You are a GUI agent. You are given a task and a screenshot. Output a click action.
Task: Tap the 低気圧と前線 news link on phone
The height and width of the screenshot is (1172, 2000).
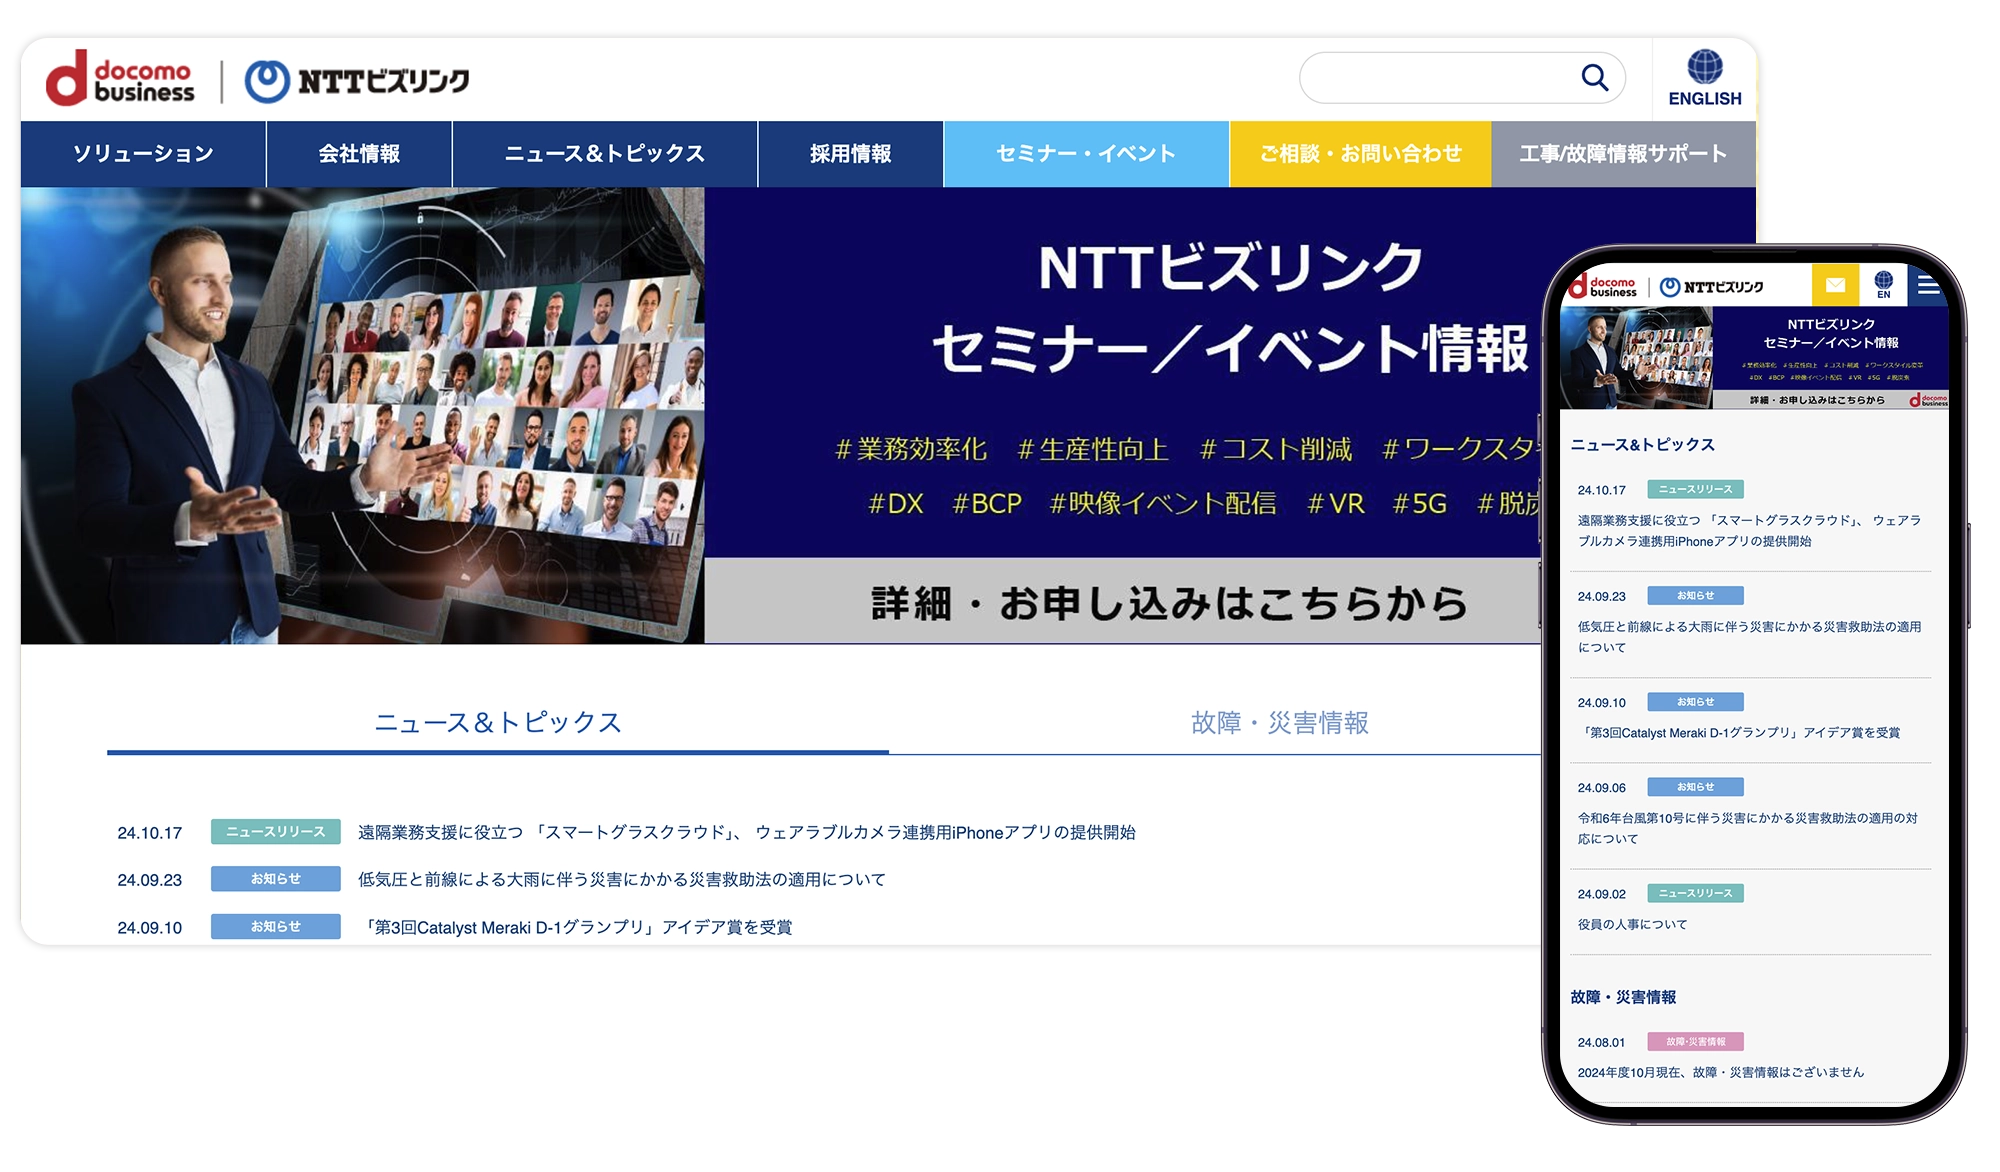pos(1749,637)
